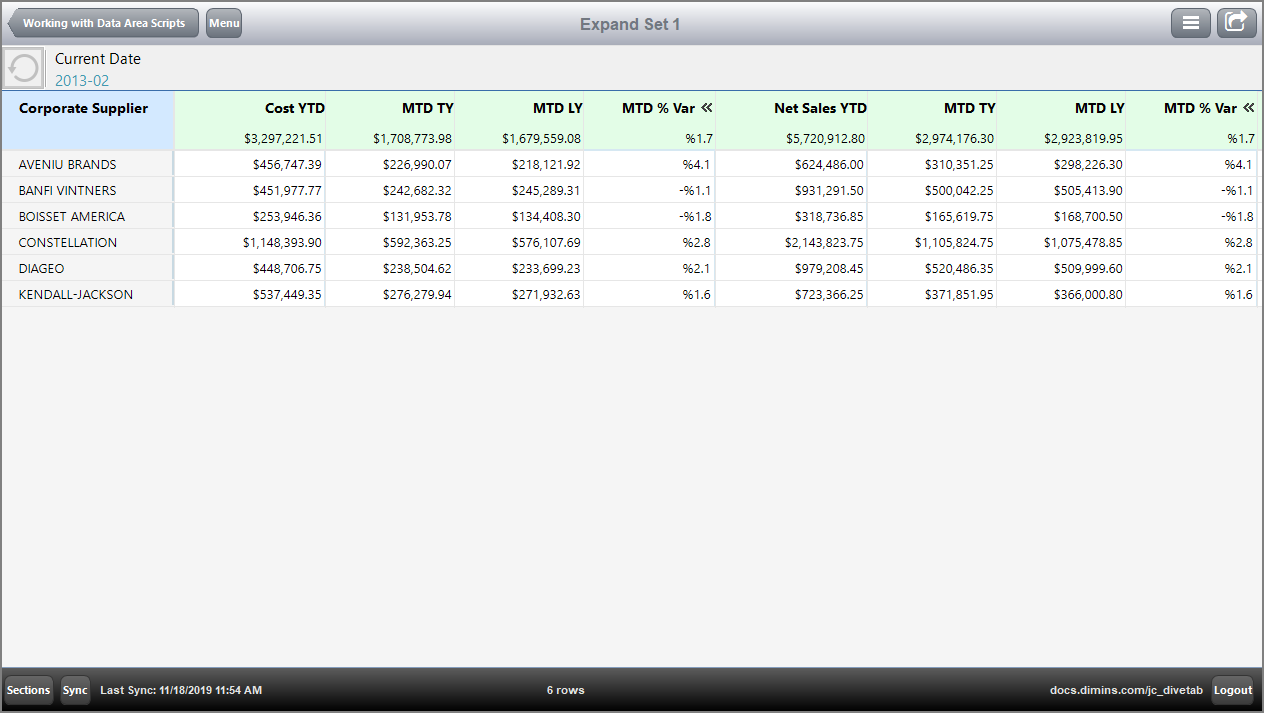Open the hamburger navigation menu
This screenshot has height=713, width=1264.
pyautogui.click(x=1190, y=22)
